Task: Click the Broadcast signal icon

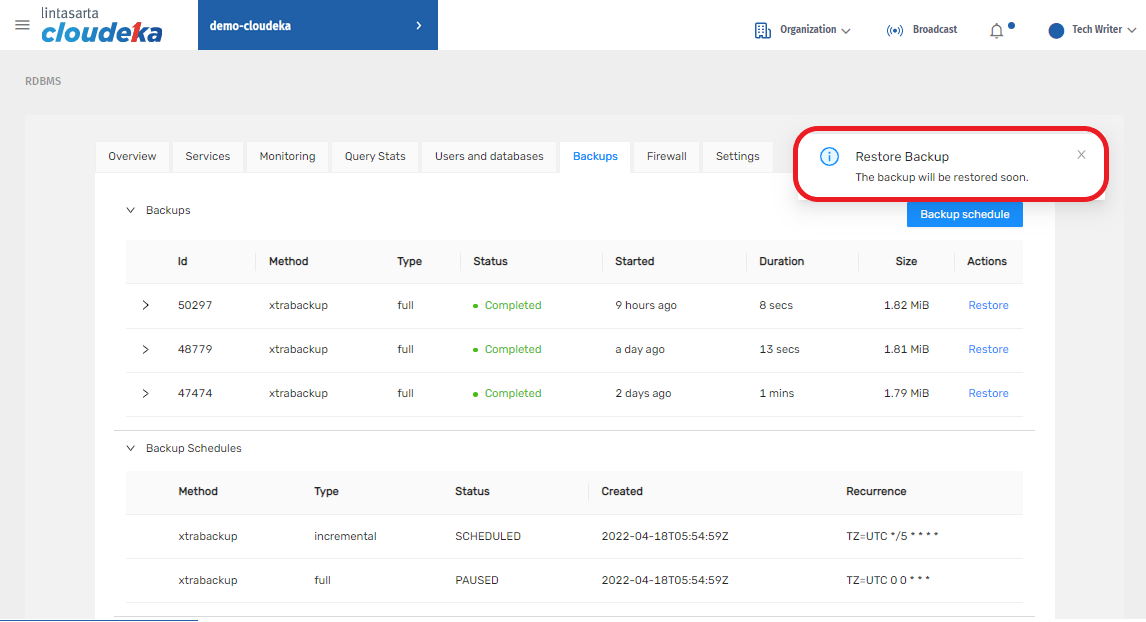Action: pos(895,30)
